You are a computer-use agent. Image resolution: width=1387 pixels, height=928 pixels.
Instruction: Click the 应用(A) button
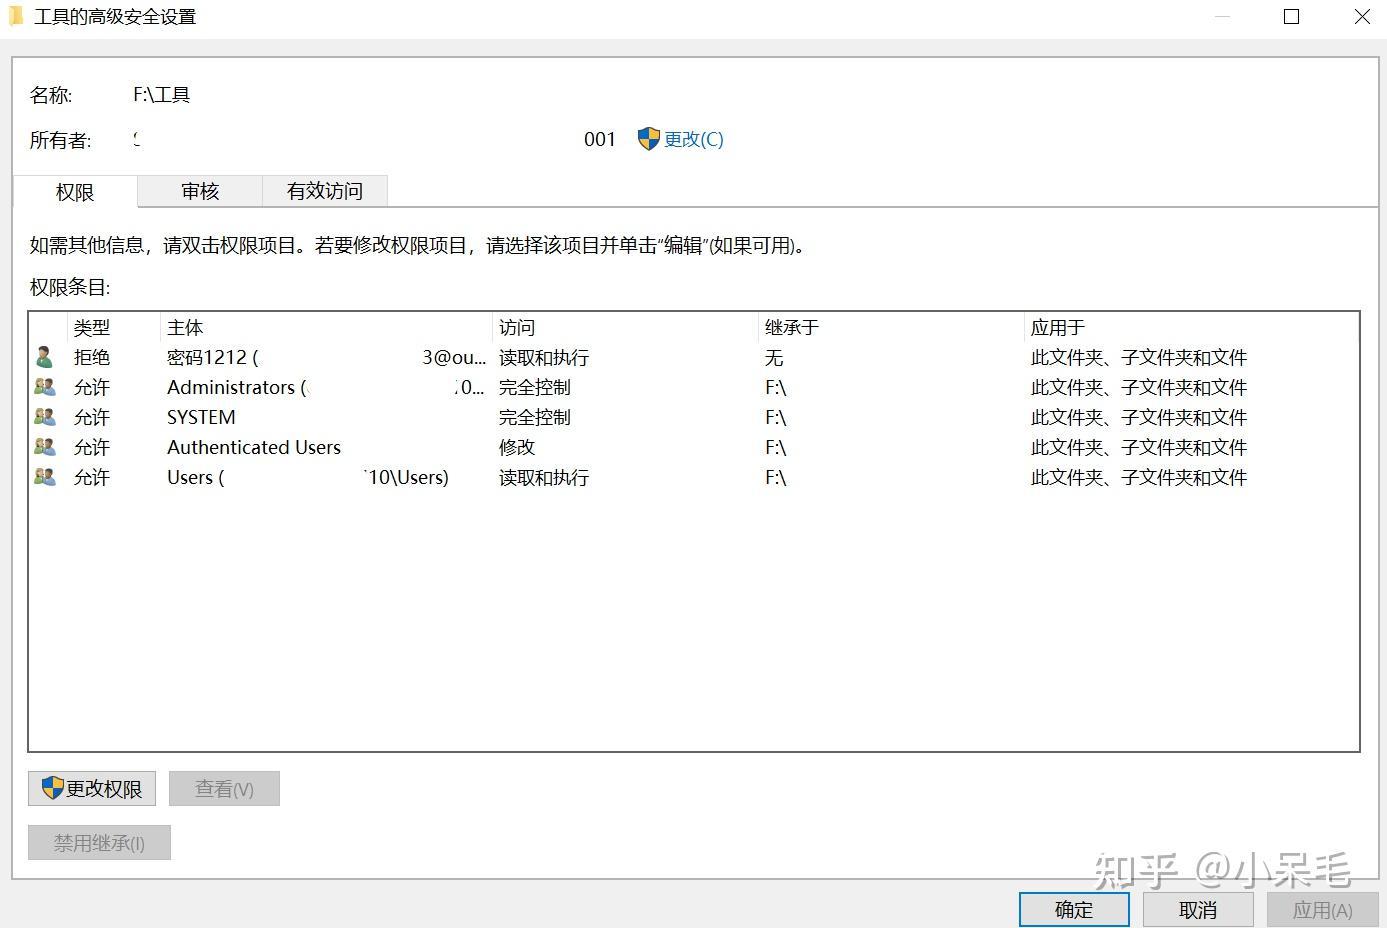pyautogui.click(x=1322, y=910)
